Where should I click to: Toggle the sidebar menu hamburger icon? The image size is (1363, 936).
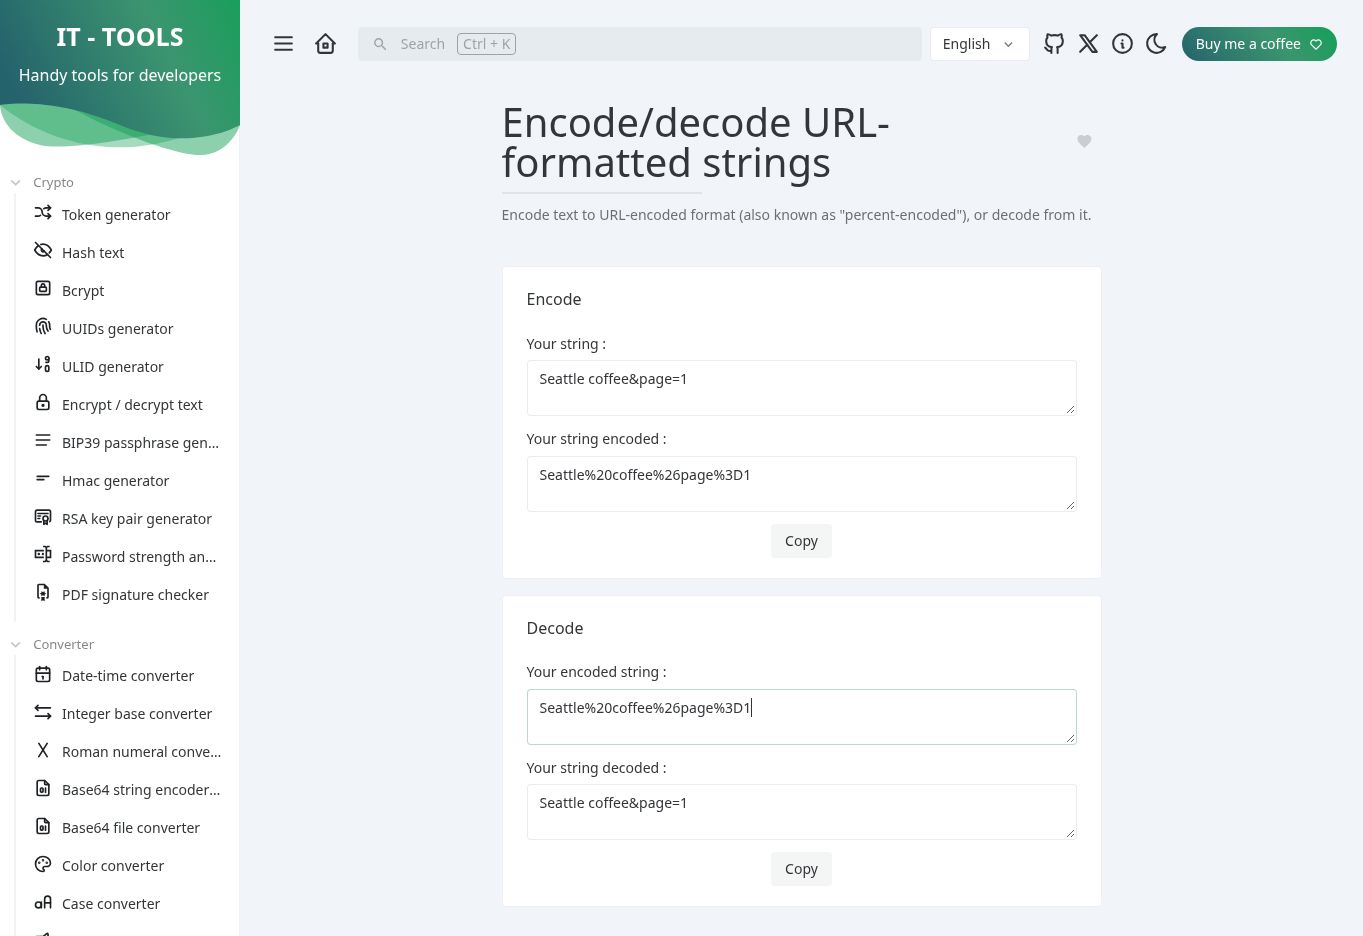pyautogui.click(x=283, y=44)
